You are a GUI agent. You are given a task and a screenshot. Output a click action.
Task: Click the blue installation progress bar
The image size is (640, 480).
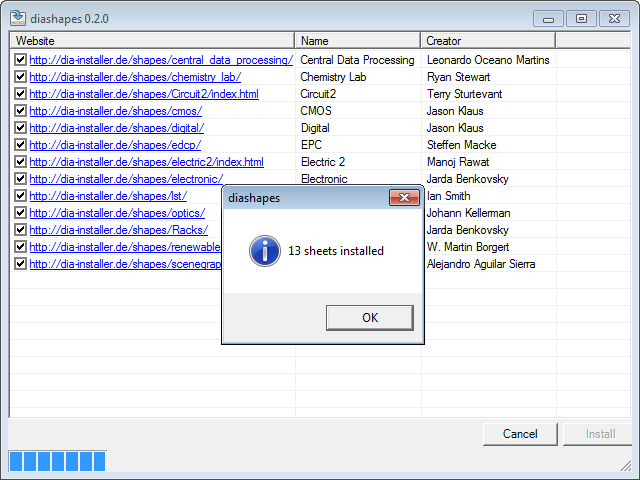pyautogui.click(x=58, y=461)
